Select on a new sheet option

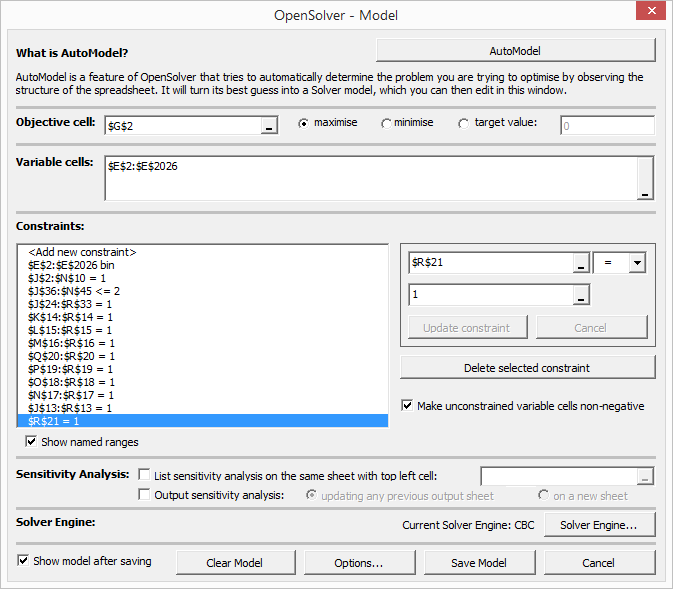[x=543, y=495]
